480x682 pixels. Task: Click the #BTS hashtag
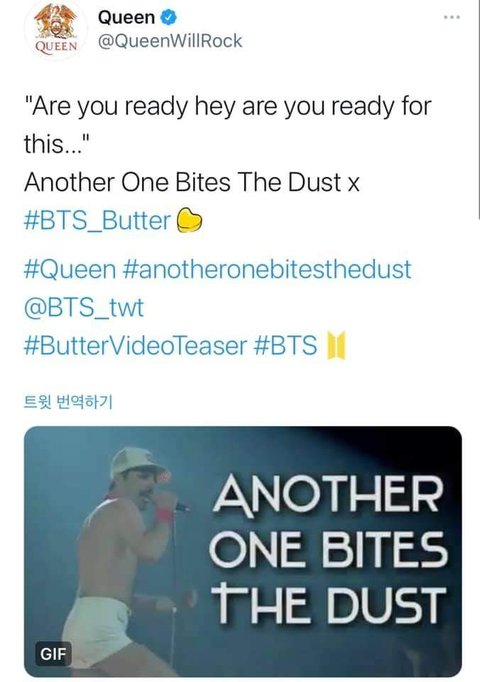click(285, 346)
